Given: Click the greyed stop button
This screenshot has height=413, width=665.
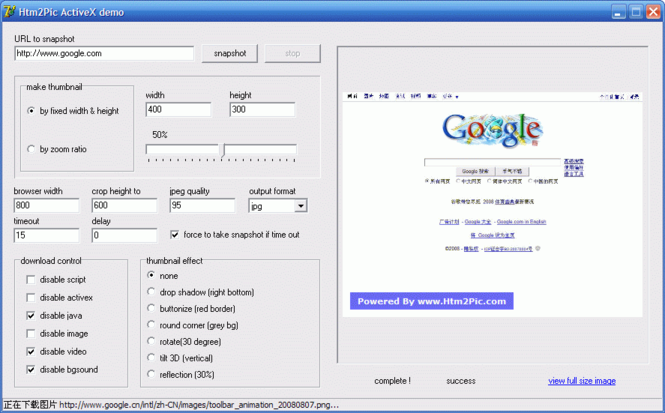Looking at the screenshot, I should coord(293,53).
